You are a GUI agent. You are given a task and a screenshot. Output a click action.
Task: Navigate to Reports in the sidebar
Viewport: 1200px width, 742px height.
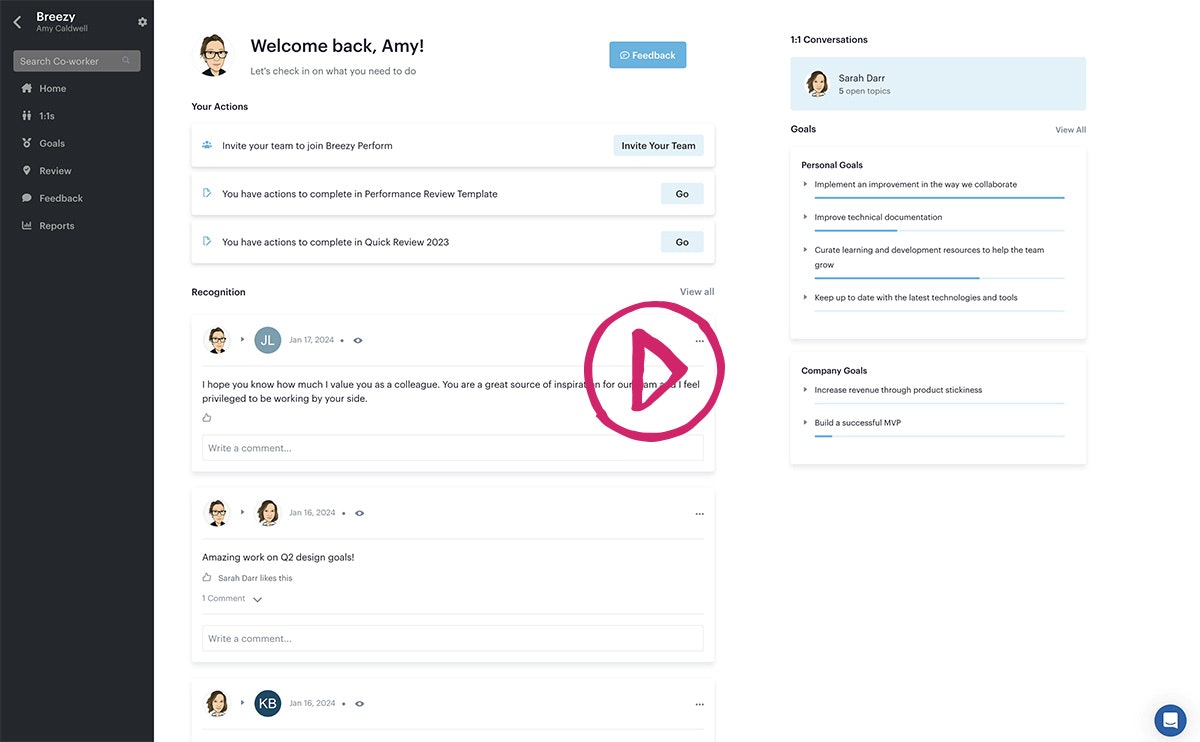pos(56,226)
